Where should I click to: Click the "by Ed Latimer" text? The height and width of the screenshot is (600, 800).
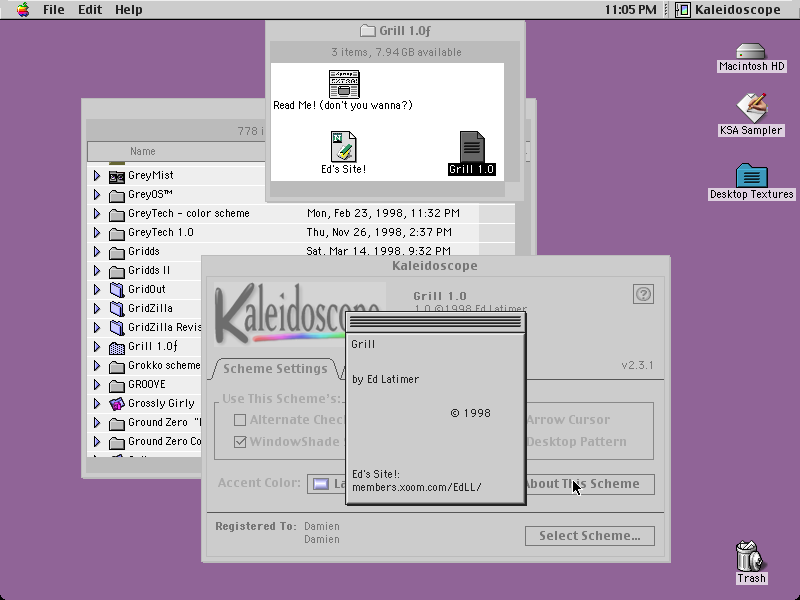385,380
